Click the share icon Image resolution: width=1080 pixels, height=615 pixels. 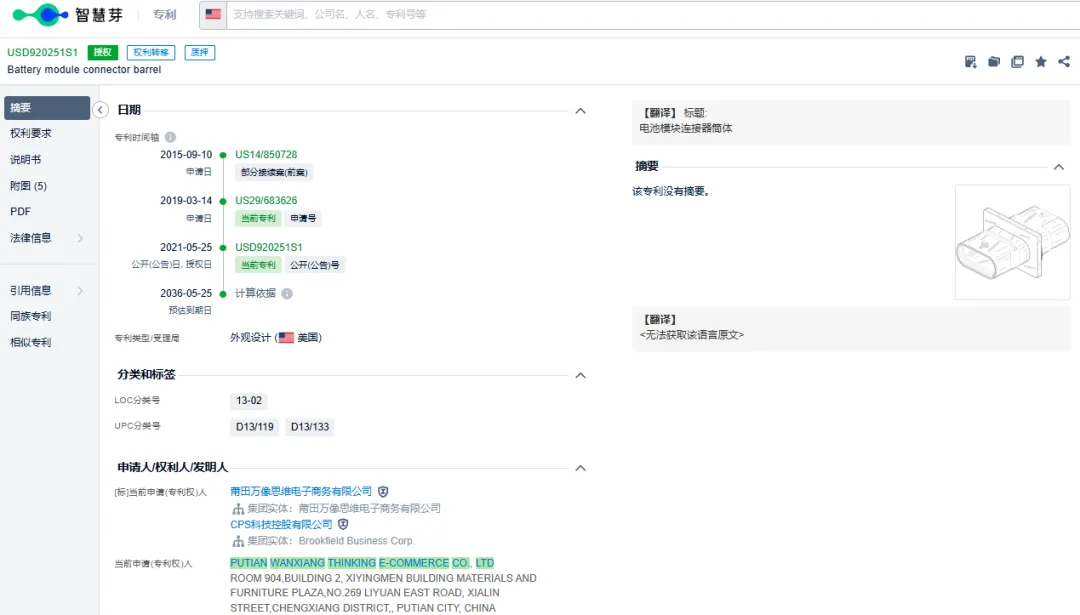click(x=1064, y=62)
